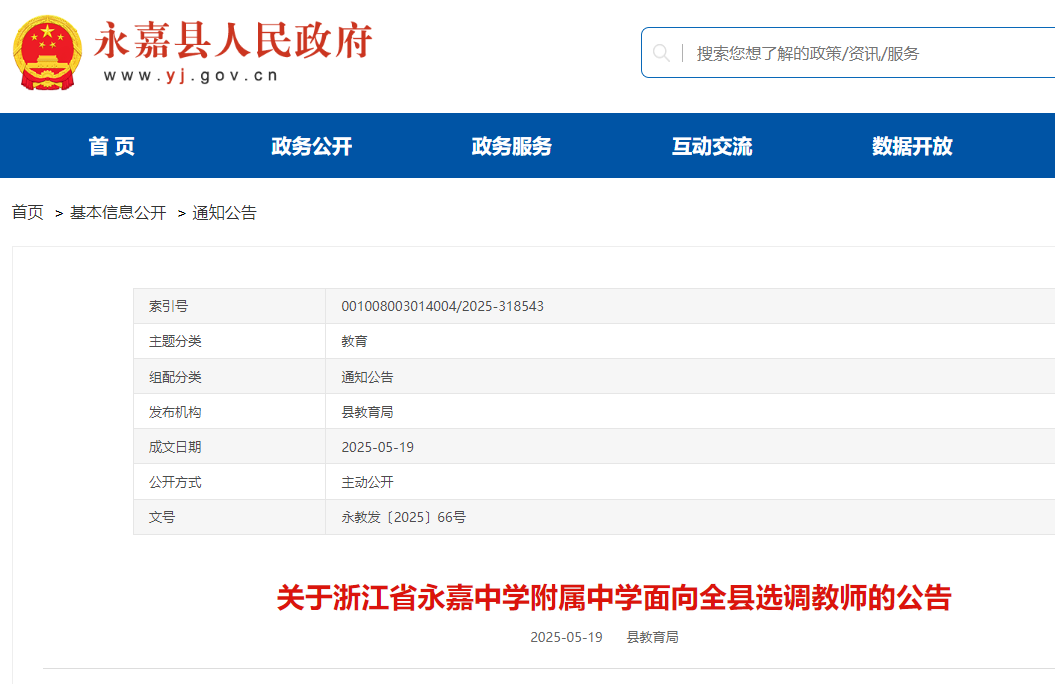Click date 2025-05-19 below the headline

coord(567,637)
